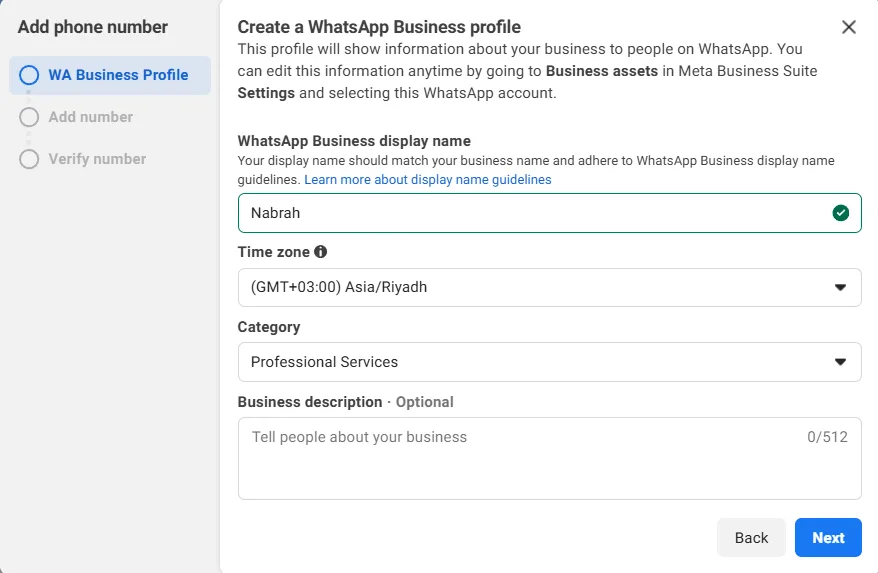Click the Time zone info icon
Screen dimensions: 878x573
coord(320,252)
